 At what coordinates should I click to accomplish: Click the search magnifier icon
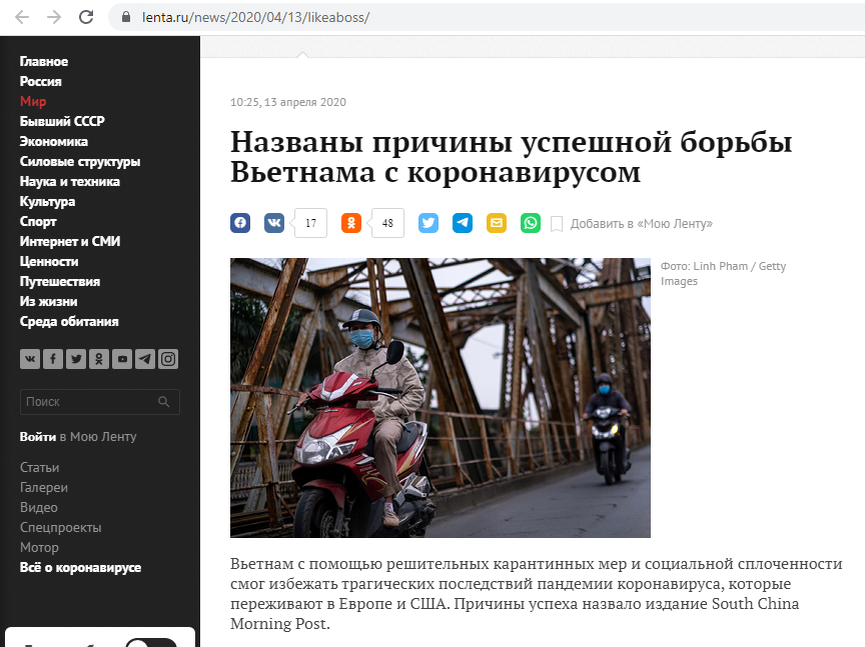tap(164, 402)
